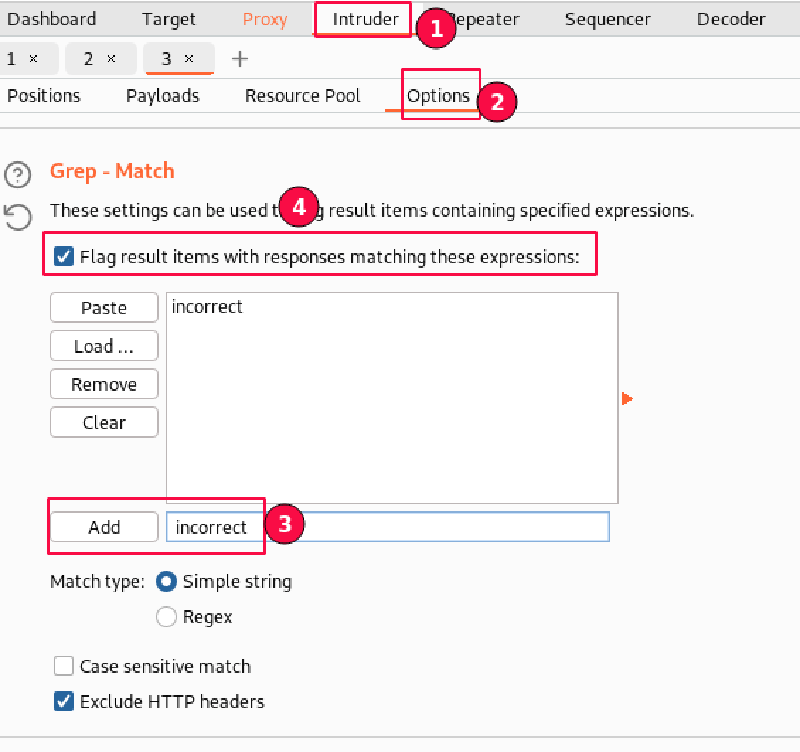Uncheck Exclude HTTP headers
This screenshot has height=752, width=800.
[64, 701]
